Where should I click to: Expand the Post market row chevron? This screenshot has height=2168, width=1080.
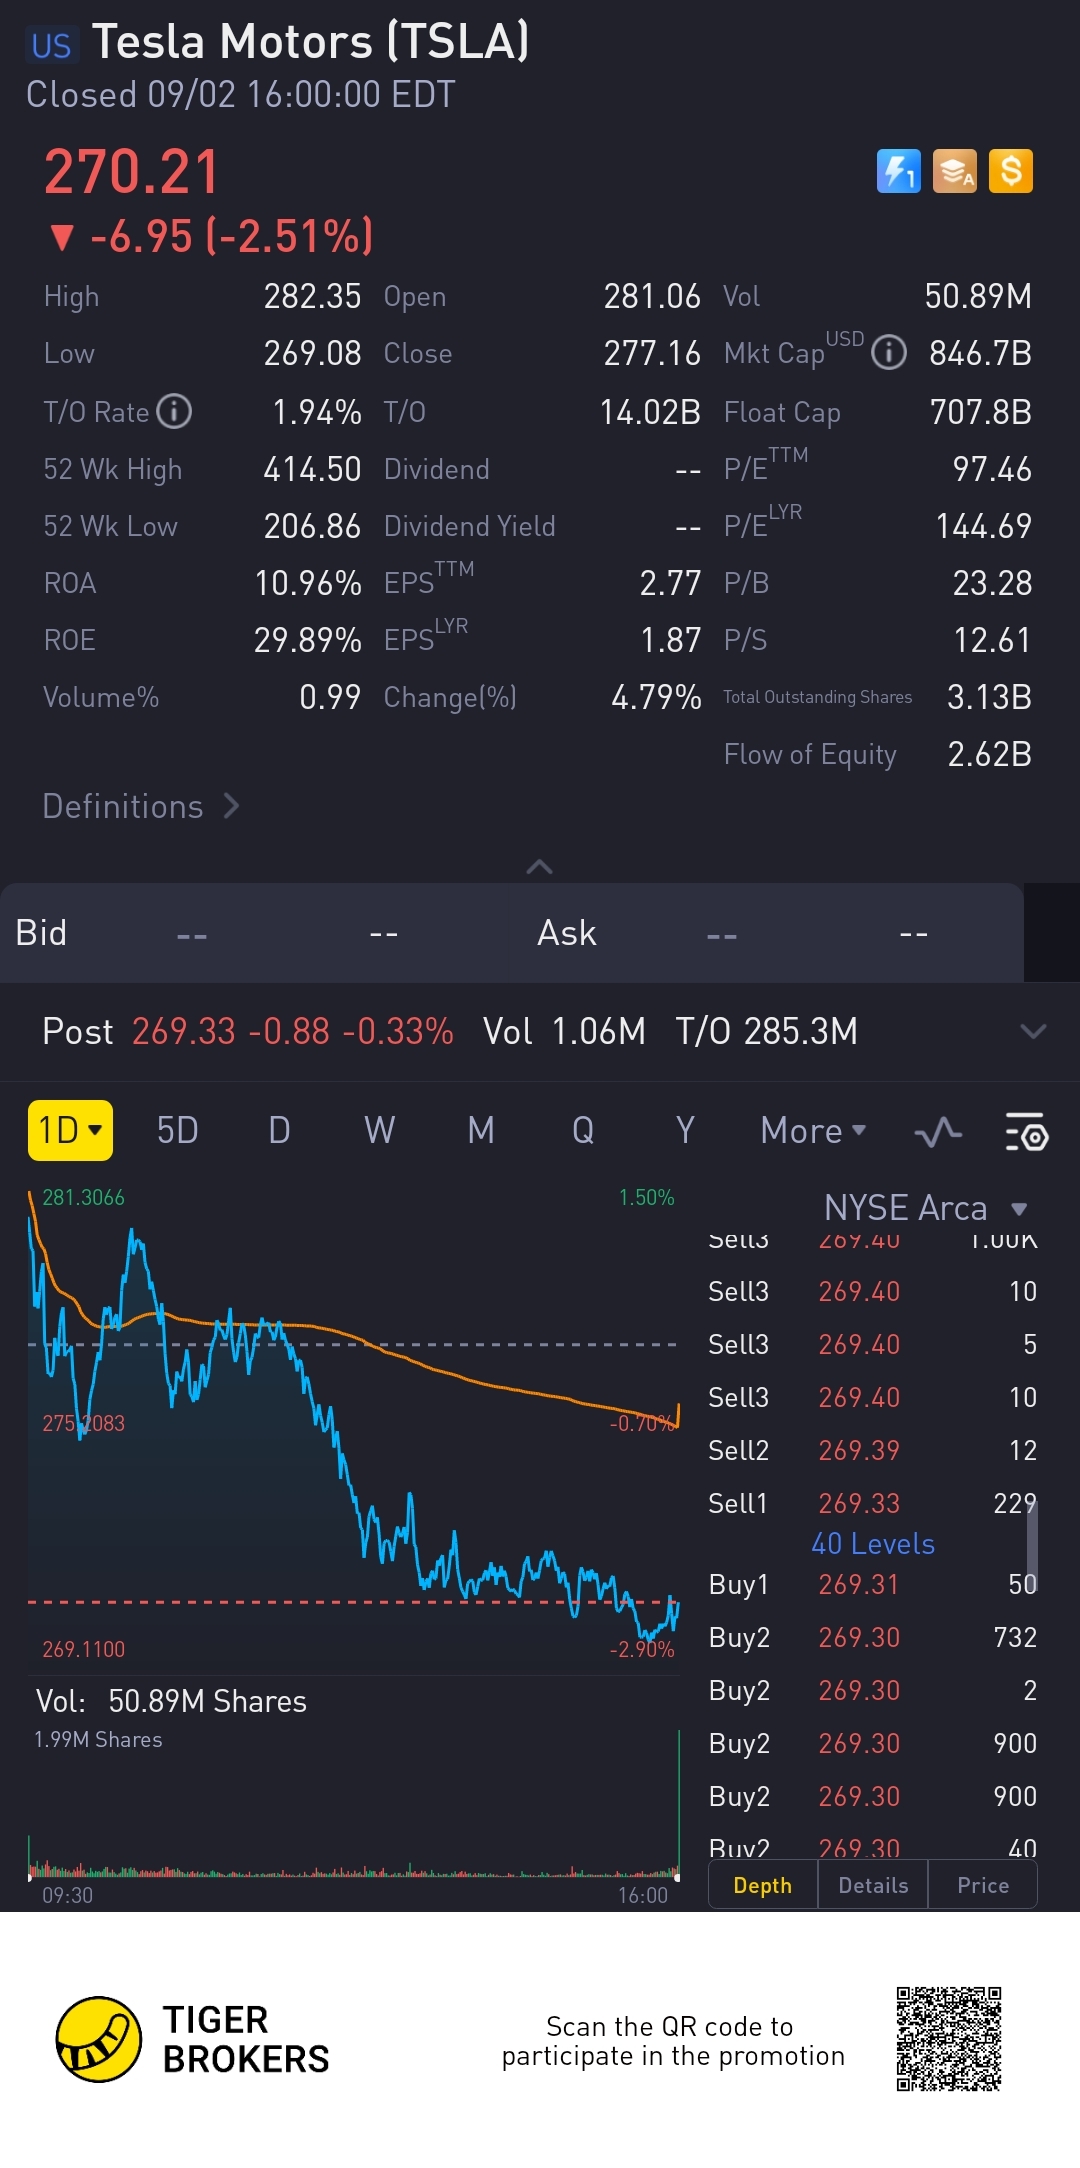(x=1032, y=1031)
